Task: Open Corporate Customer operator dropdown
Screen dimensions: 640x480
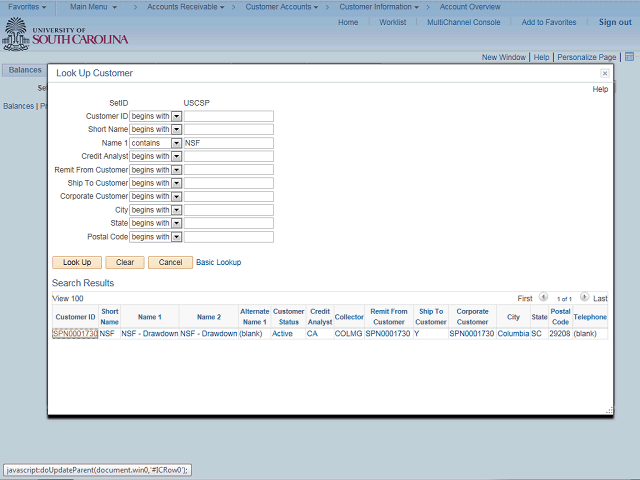Action: [x=176, y=196]
